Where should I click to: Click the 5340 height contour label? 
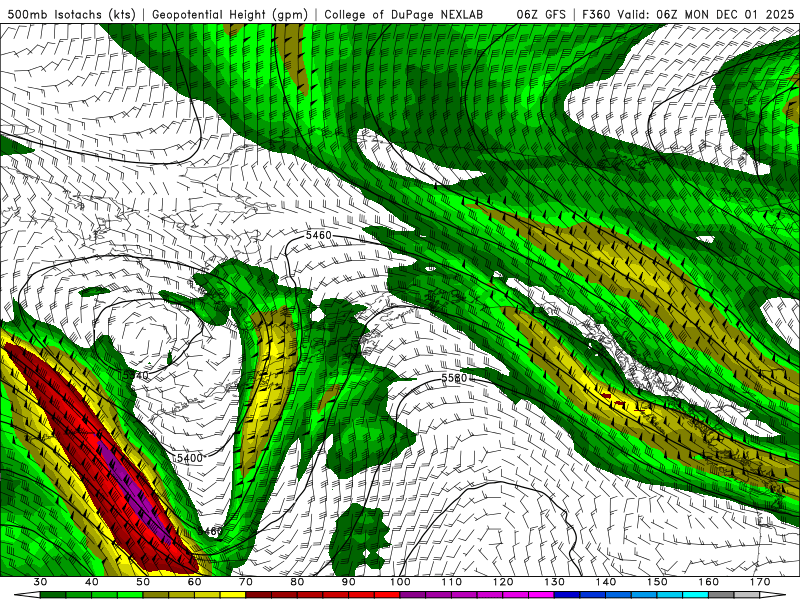(136, 376)
